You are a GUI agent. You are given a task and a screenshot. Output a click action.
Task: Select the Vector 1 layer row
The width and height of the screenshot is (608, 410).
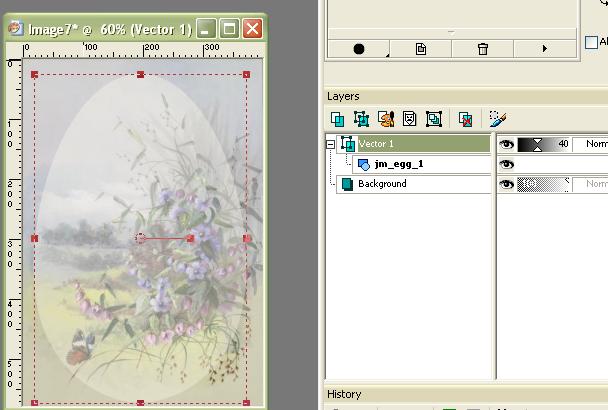(x=413, y=144)
